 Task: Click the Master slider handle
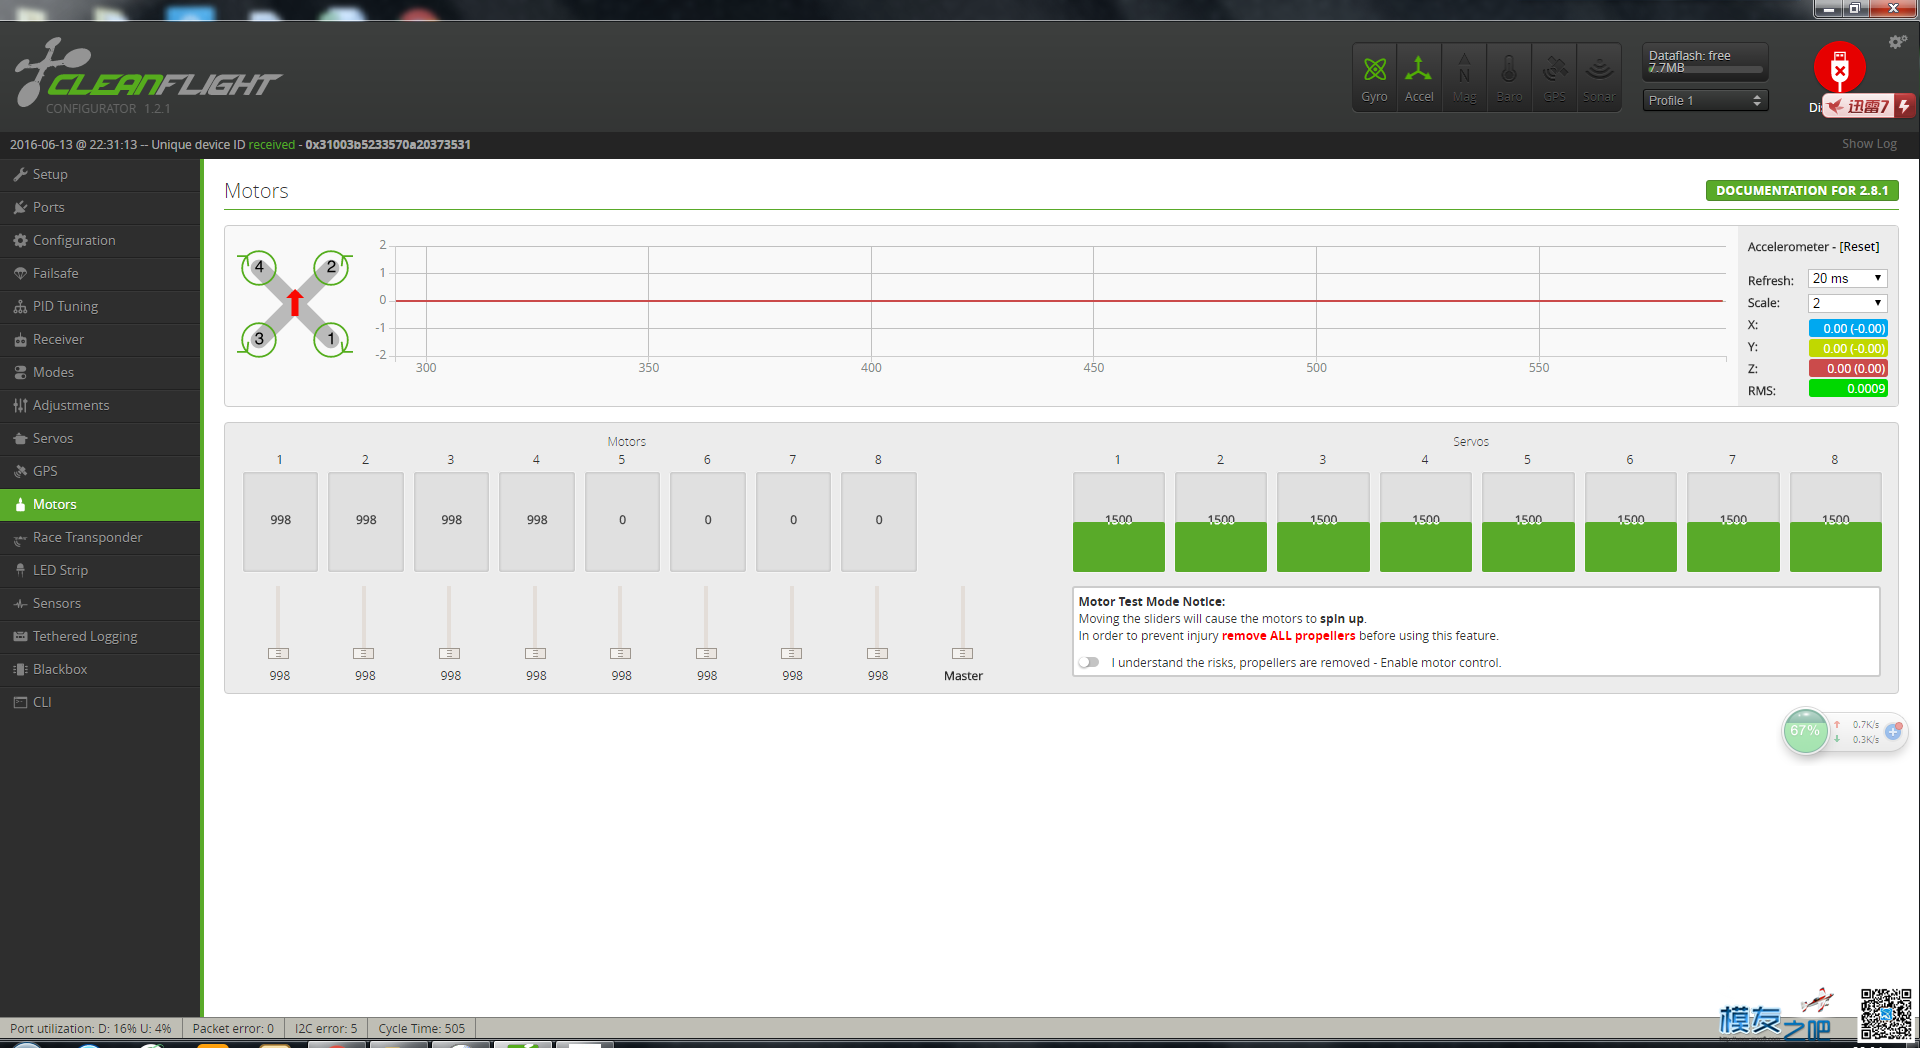(x=963, y=653)
